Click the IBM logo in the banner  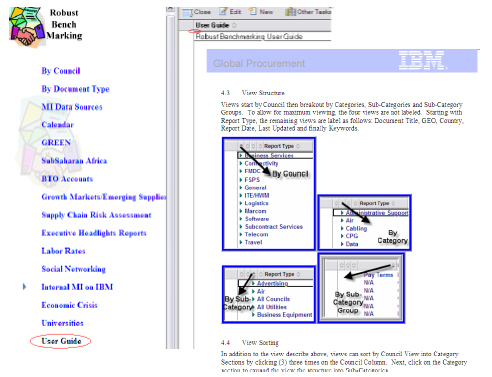422,60
